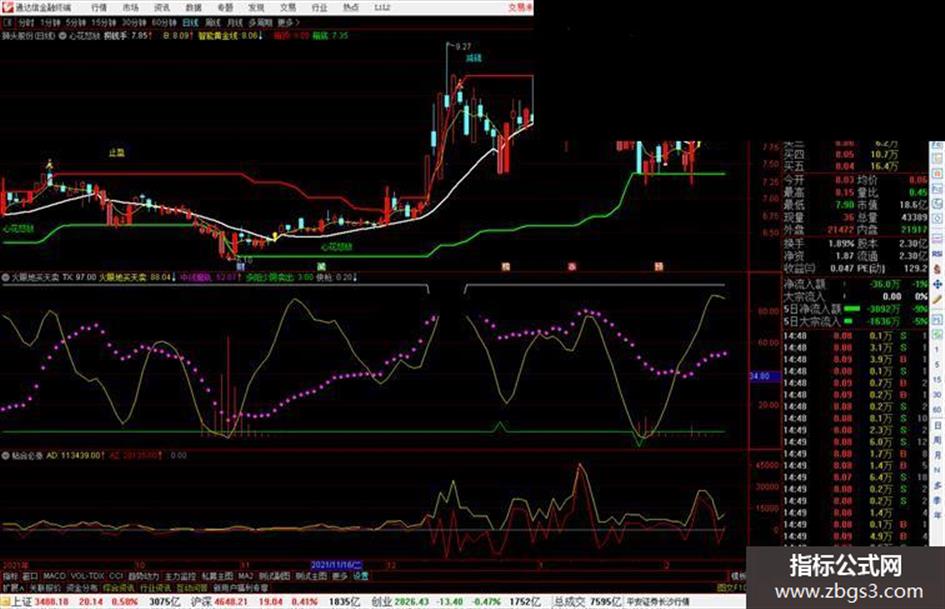Select the MA2 indicator tab
This screenshot has height=609, width=945.
(245, 576)
